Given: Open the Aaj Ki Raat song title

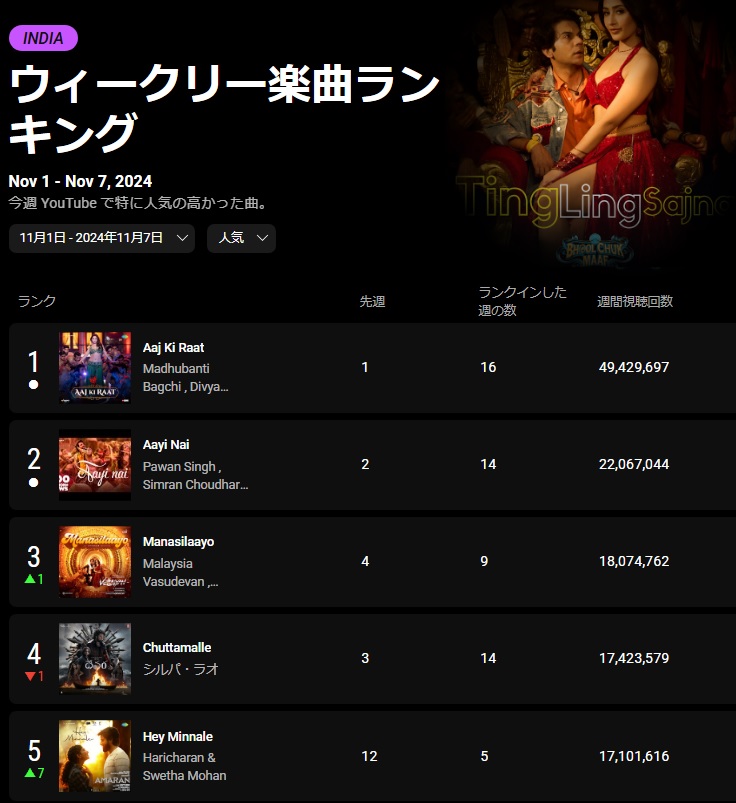Looking at the screenshot, I should 173,348.
